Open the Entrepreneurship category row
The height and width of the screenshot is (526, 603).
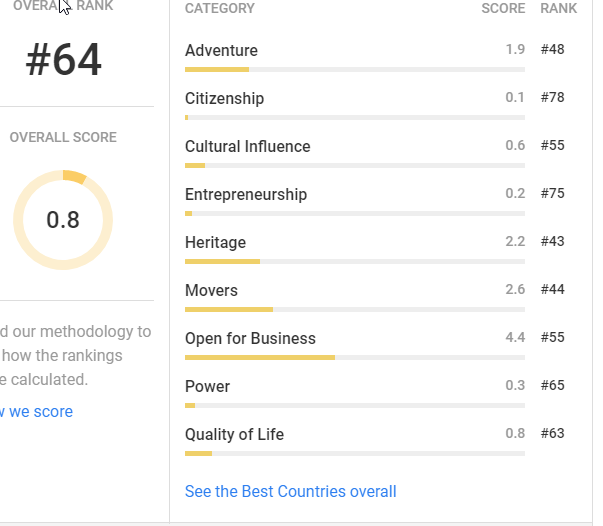click(x=245, y=194)
